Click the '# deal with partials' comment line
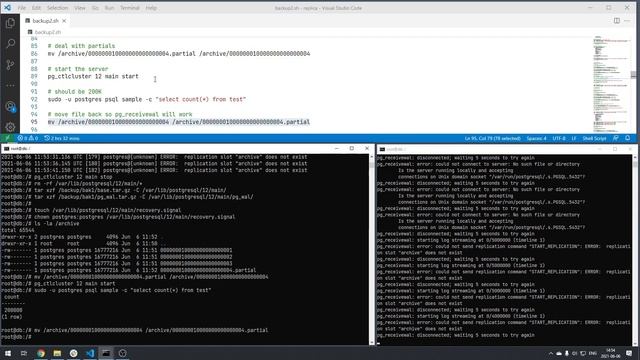Image resolution: width=640 pixels, height=360 pixels. [81, 46]
